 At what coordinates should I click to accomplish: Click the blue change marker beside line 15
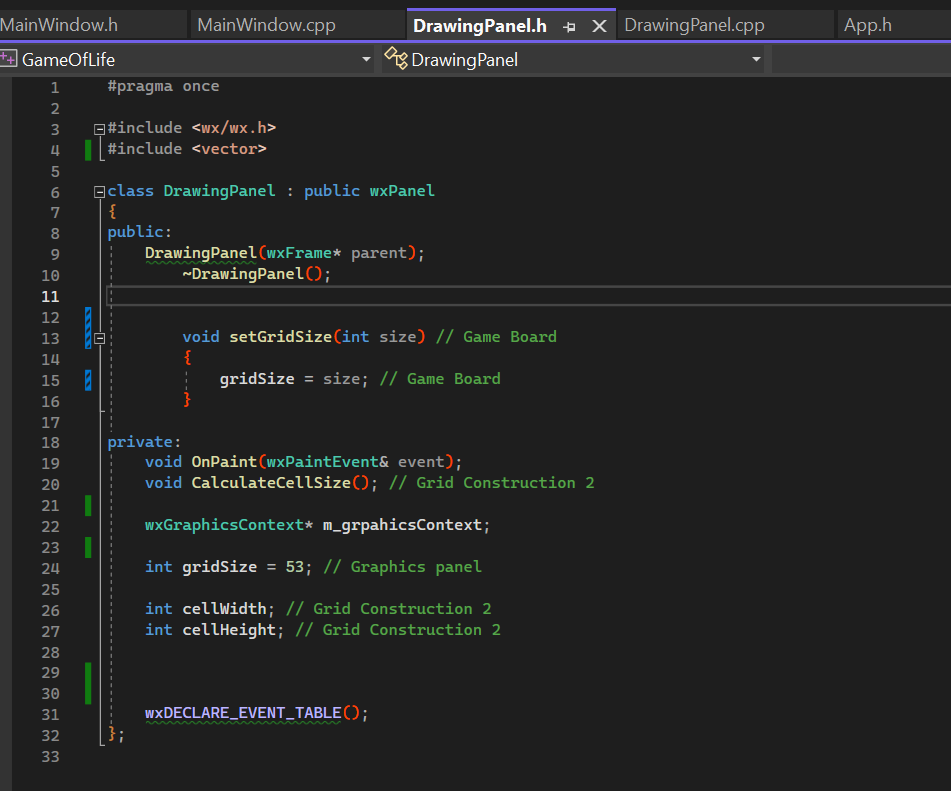point(87,379)
